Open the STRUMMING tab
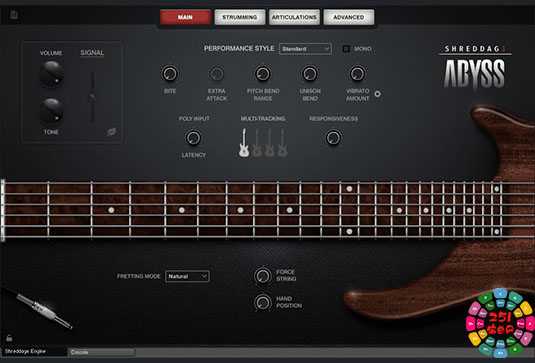 tap(240, 17)
